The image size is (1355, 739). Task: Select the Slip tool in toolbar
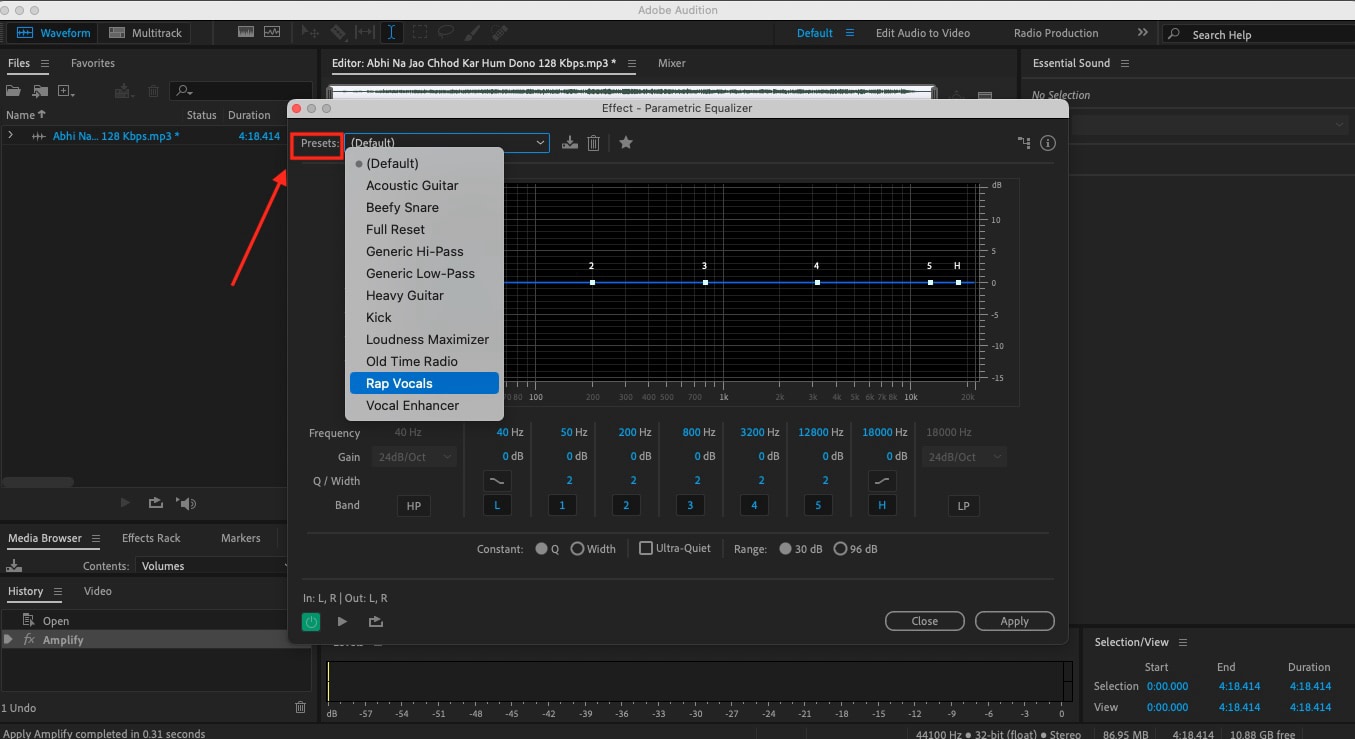tap(365, 33)
